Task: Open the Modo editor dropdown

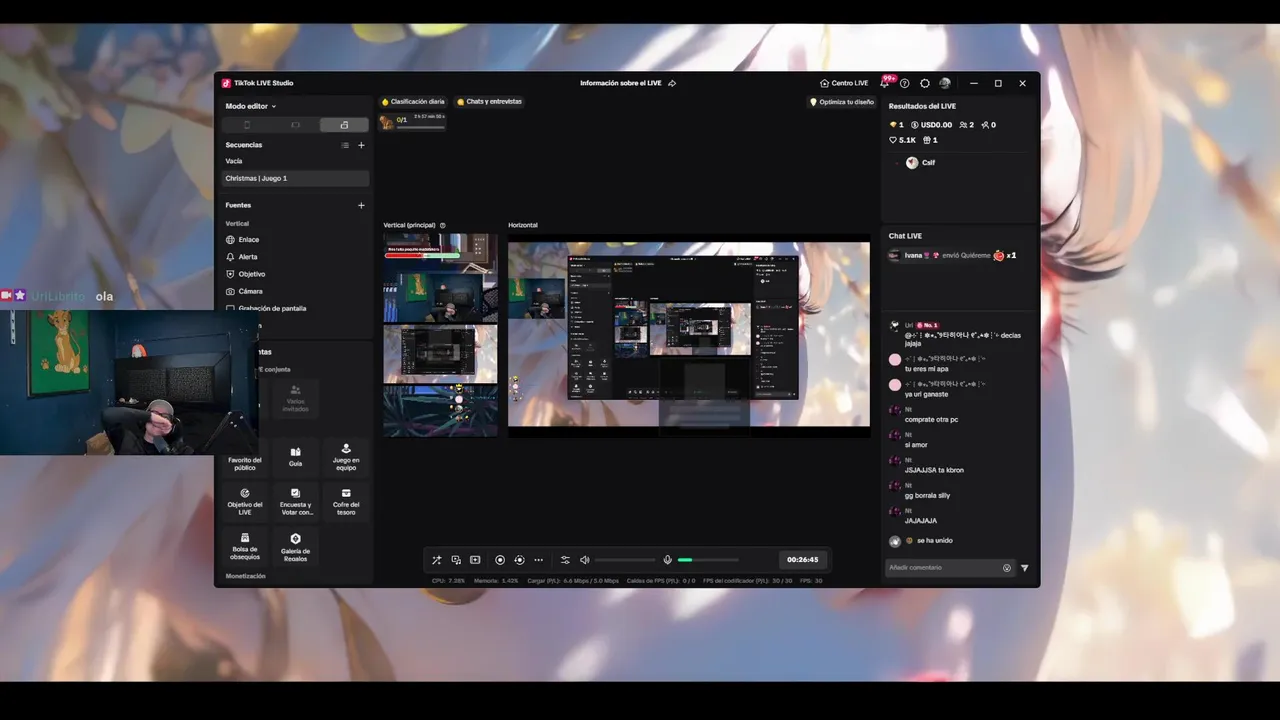Action: tap(250, 106)
